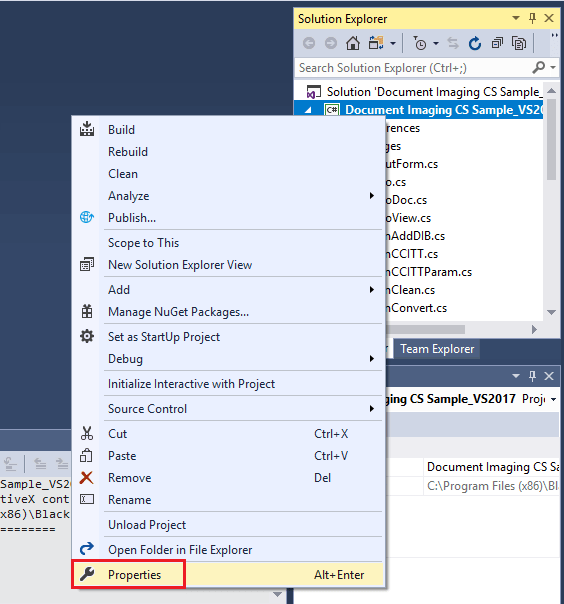Open the Properties object selector dropdown
The height and width of the screenshot is (604, 564).
[x=553, y=399]
